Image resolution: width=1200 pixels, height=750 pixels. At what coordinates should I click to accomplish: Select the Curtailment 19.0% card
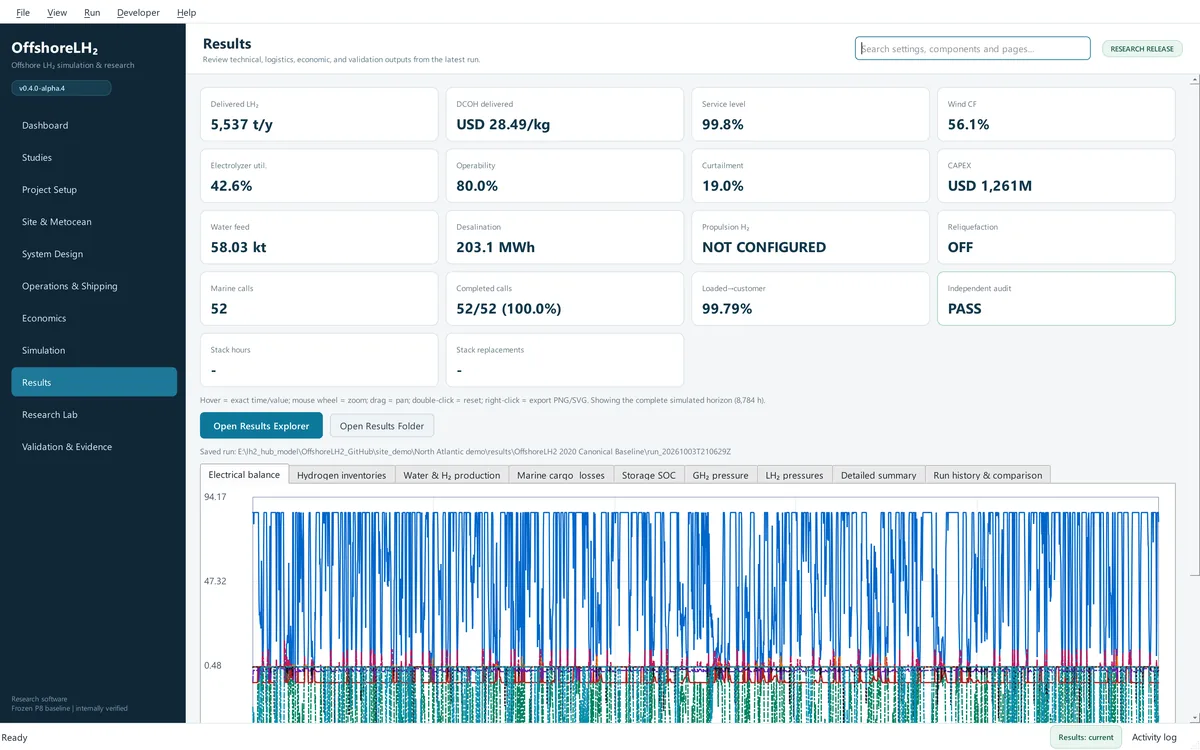[x=810, y=176]
